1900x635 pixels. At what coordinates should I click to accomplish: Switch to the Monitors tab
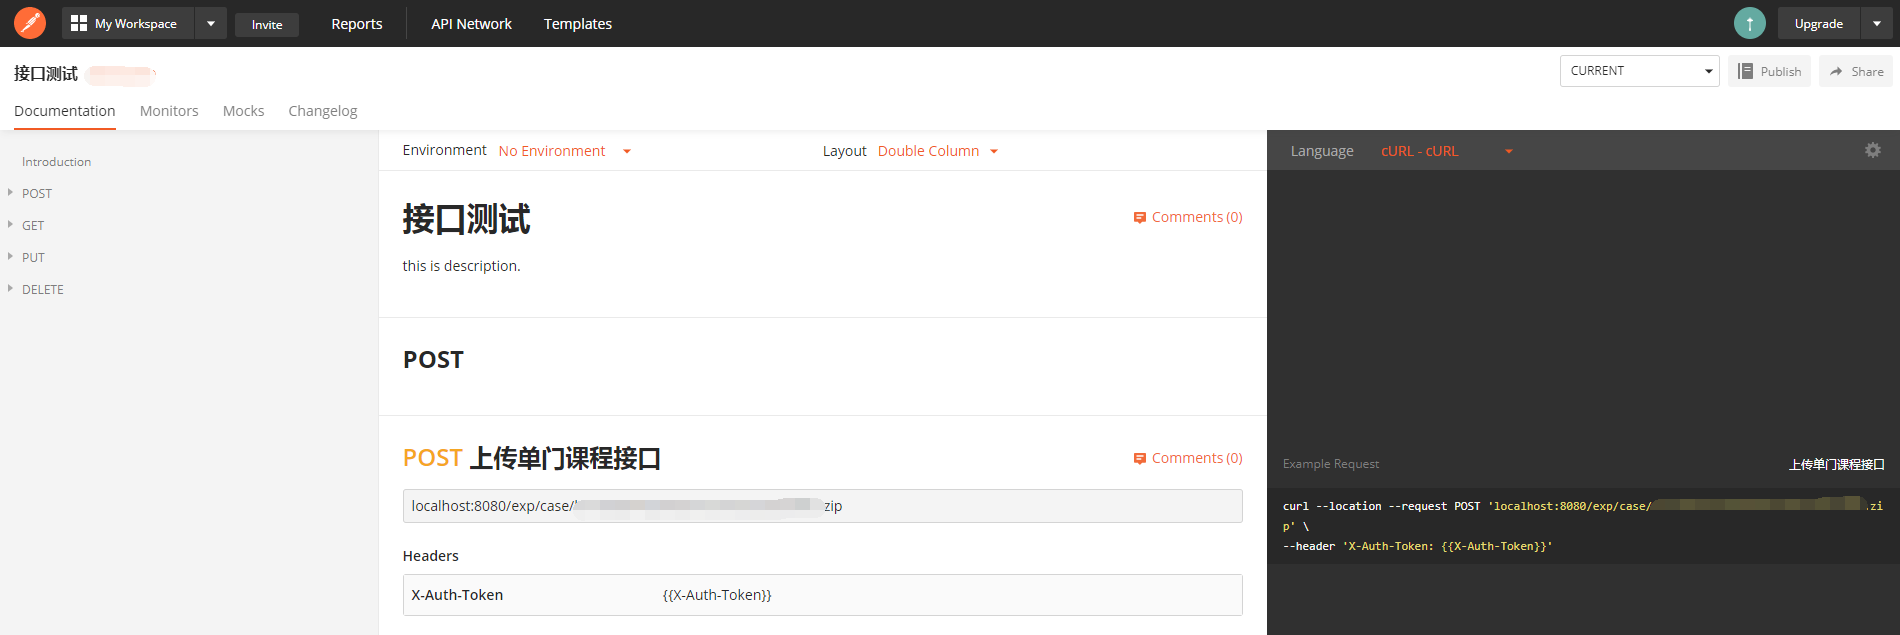(169, 111)
